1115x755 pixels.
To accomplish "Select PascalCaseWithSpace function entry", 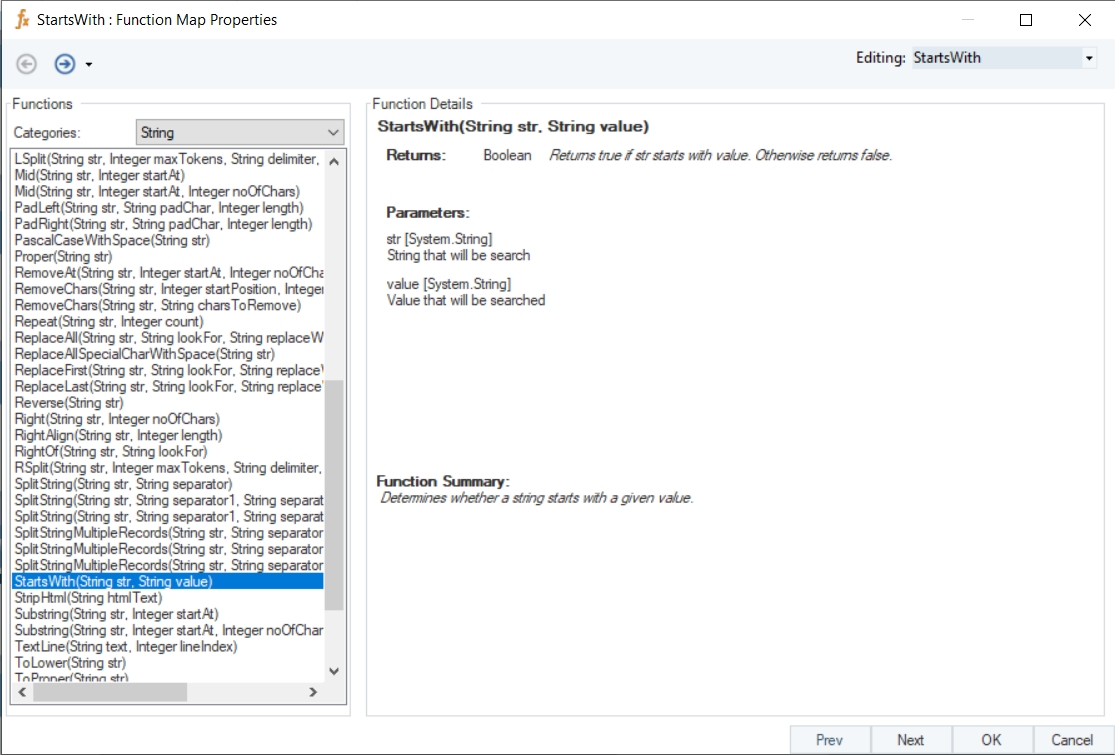I will coord(112,241).
